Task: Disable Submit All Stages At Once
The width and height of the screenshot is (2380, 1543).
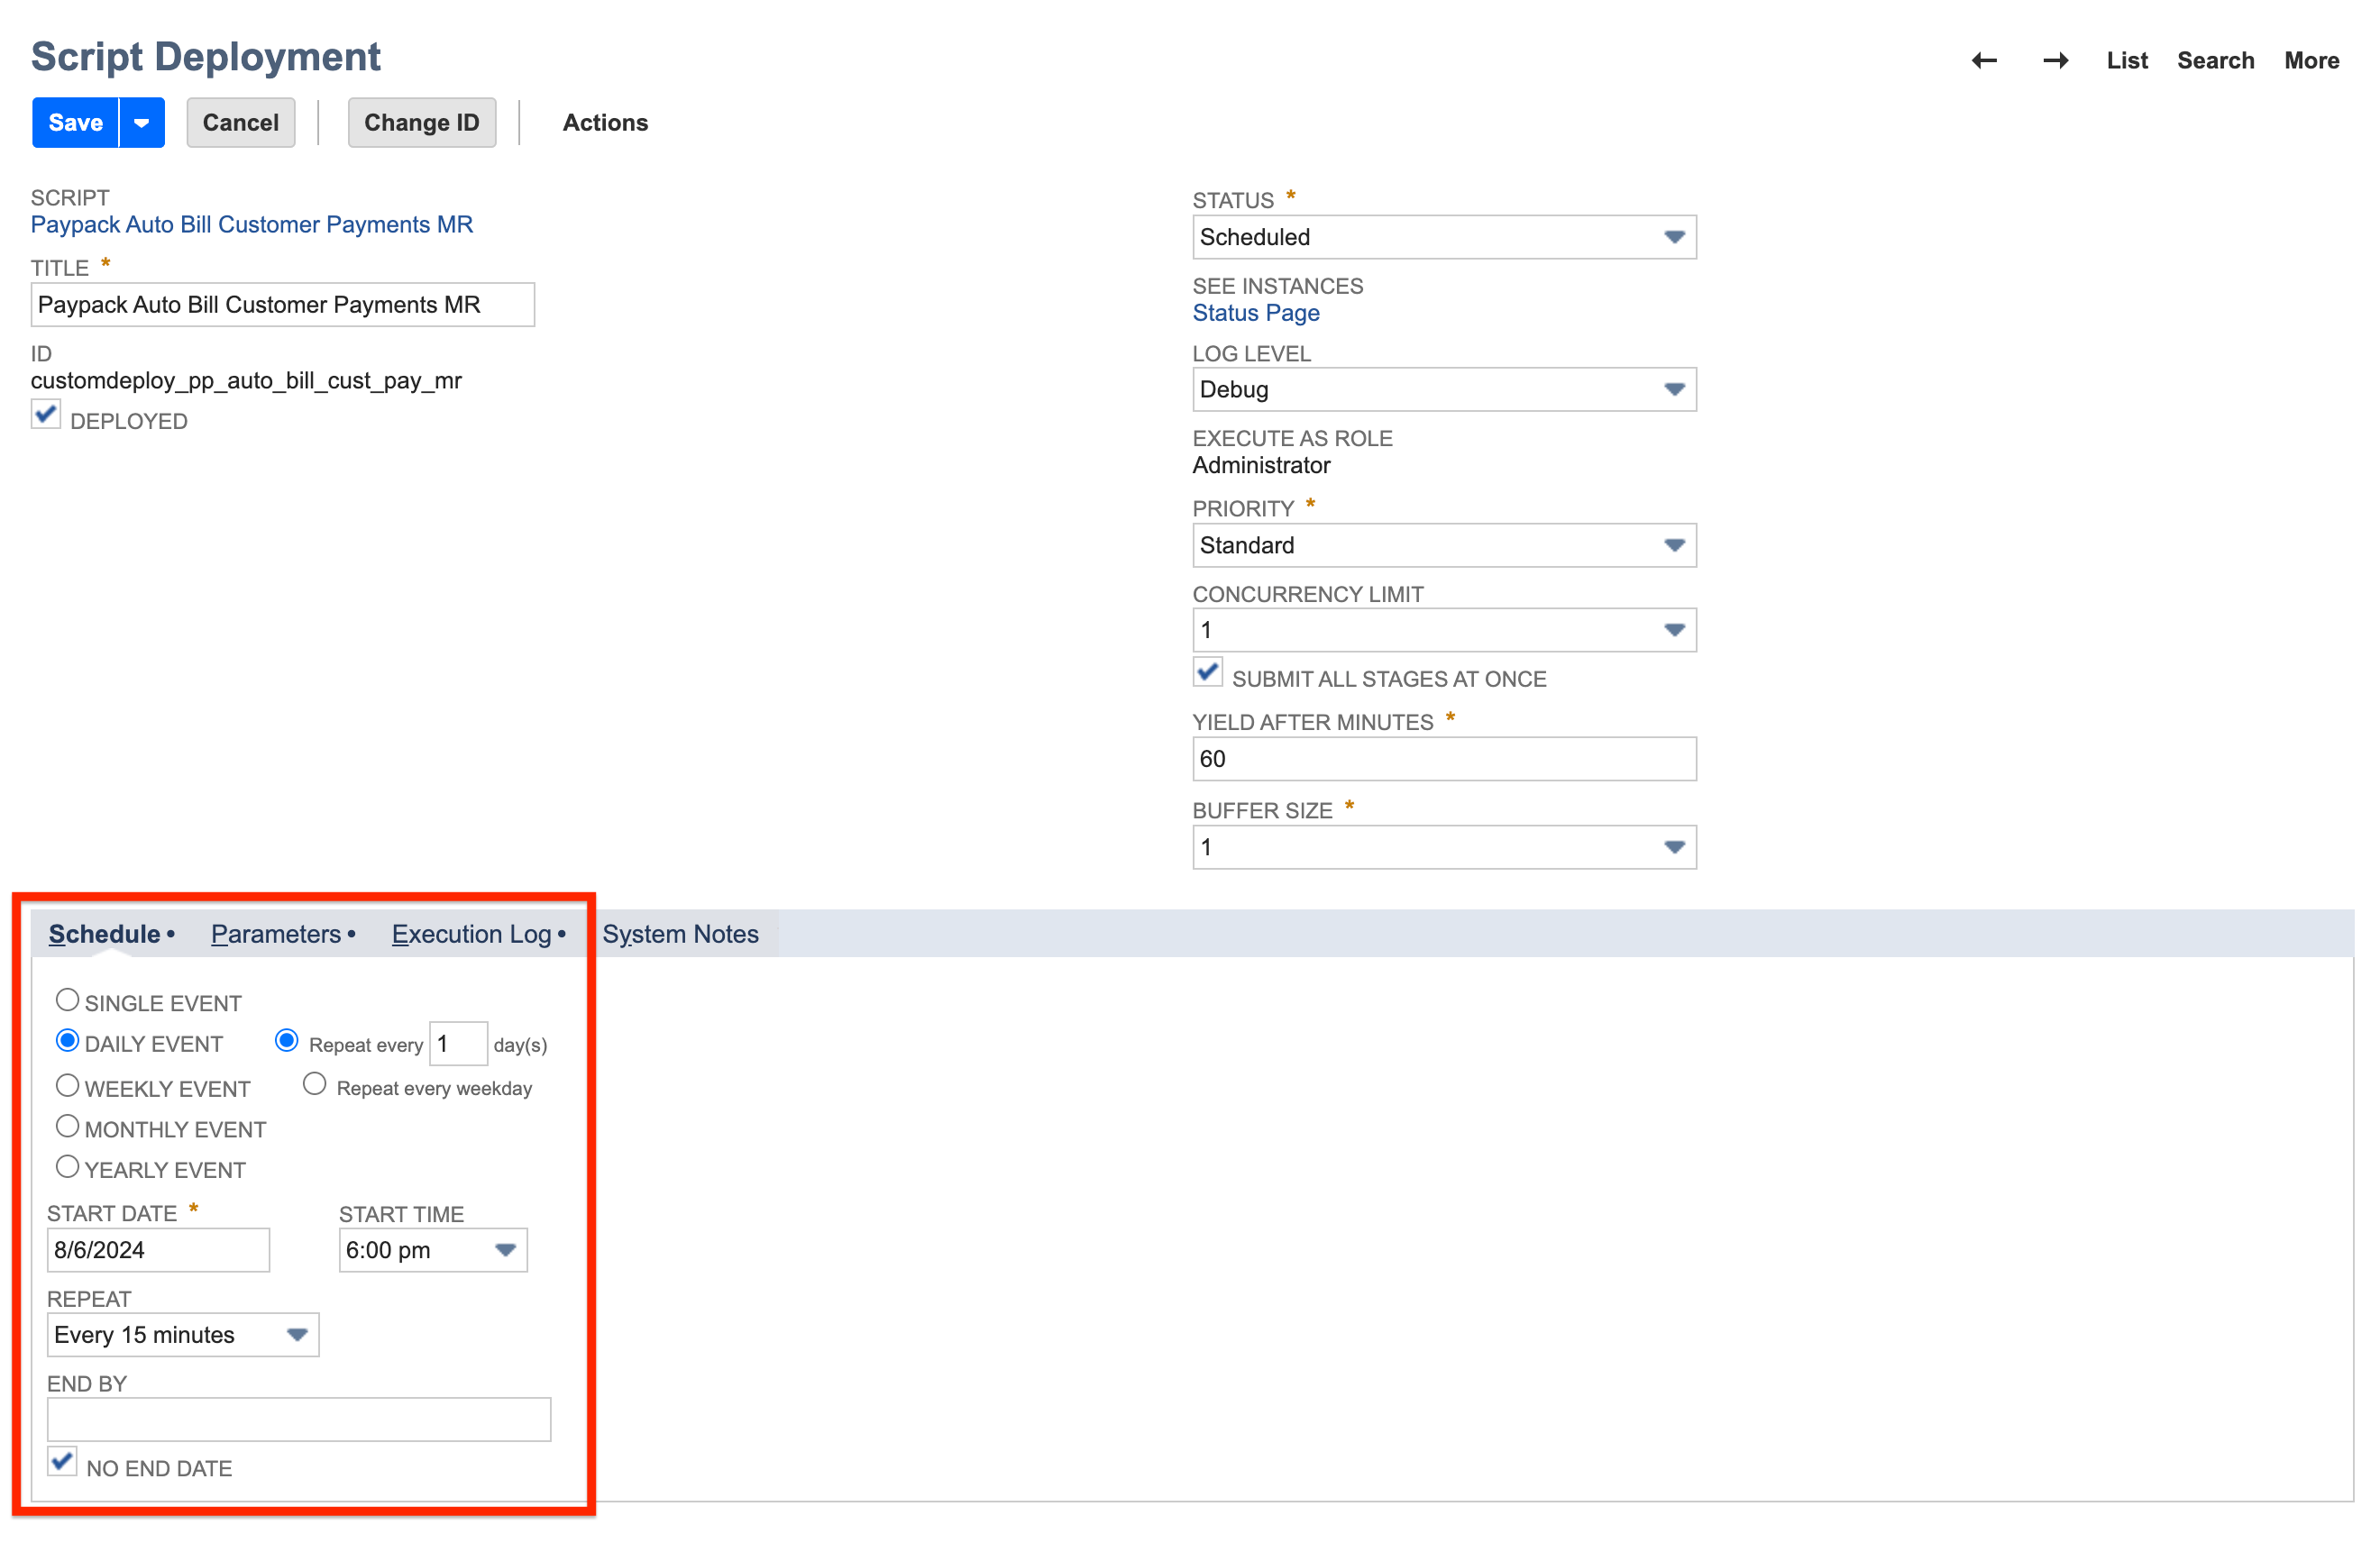Action: pyautogui.click(x=1207, y=673)
